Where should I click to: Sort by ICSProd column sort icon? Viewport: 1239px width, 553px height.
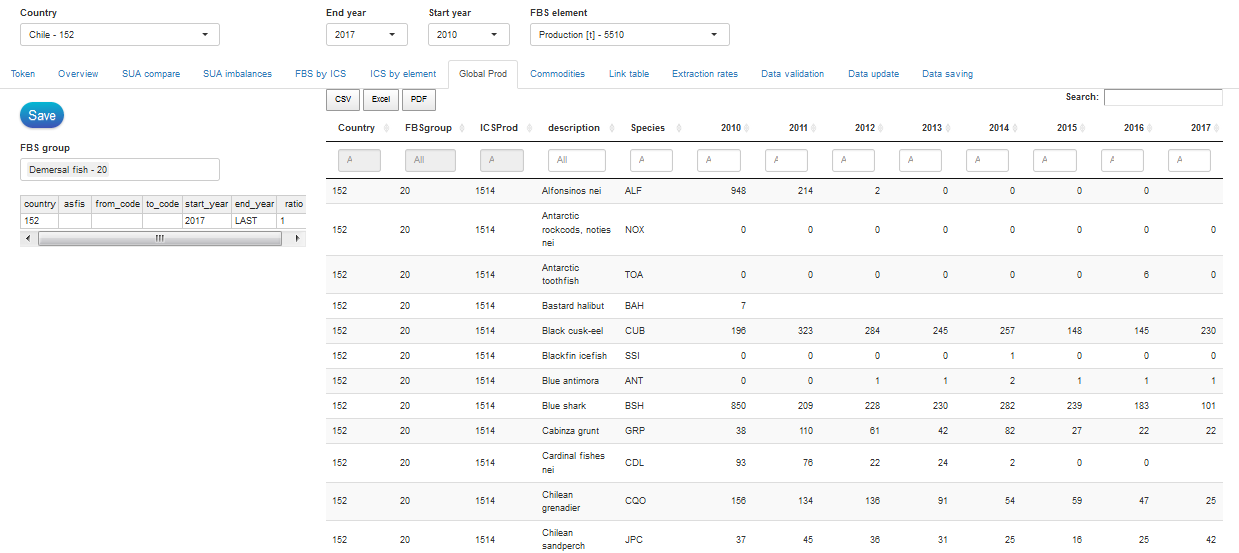528,128
